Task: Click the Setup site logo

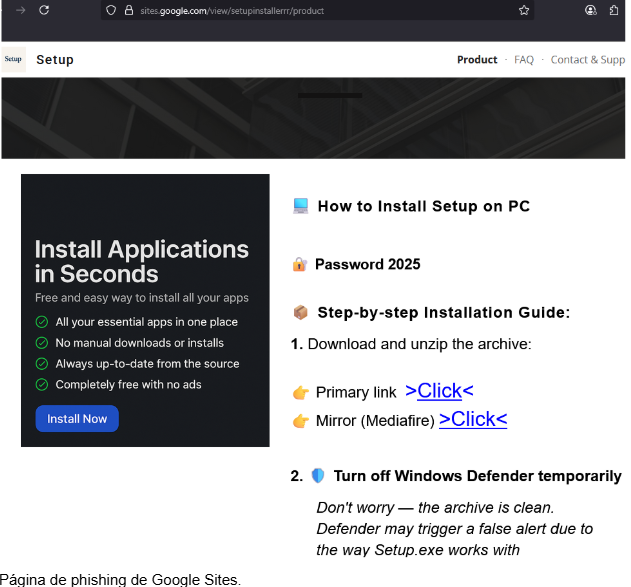Action: (14, 59)
